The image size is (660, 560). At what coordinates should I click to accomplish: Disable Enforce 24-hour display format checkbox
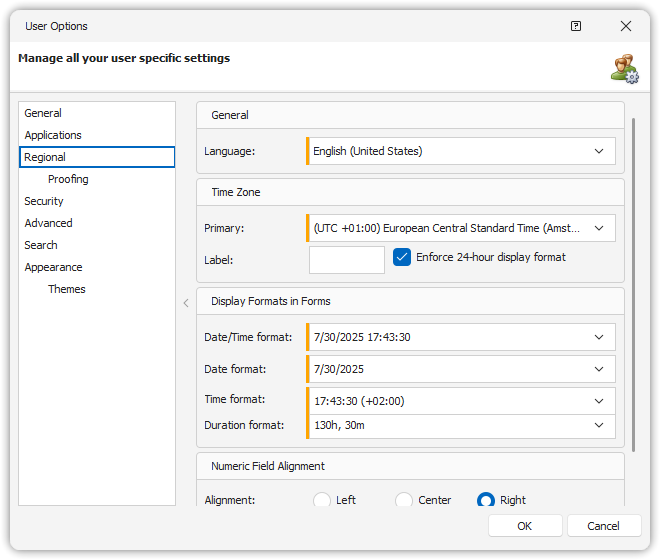[x=402, y=257]
